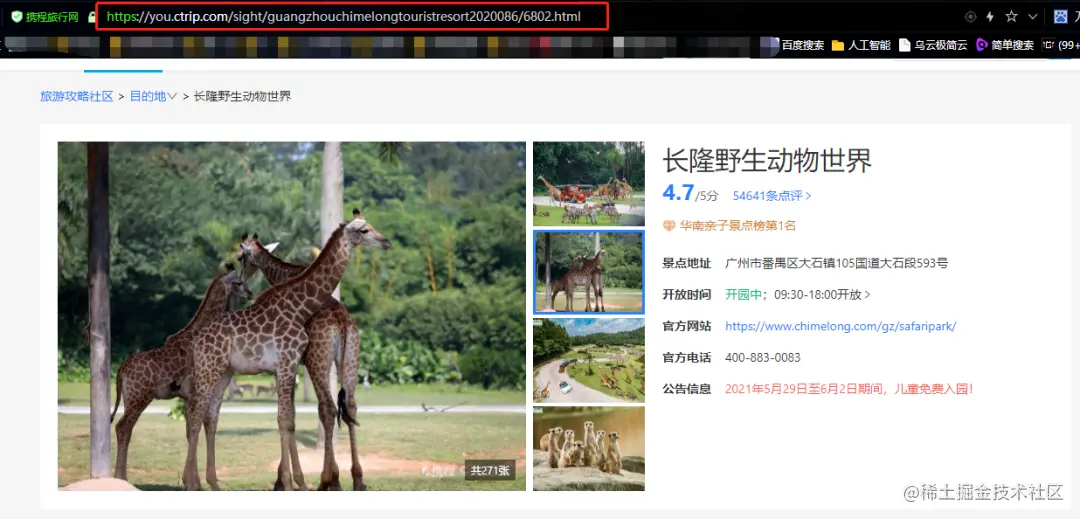This screenshot has width=1080, height=519.
Task: Open the 华南亲子景点榜第1名 ranking link
Action: 738,226
